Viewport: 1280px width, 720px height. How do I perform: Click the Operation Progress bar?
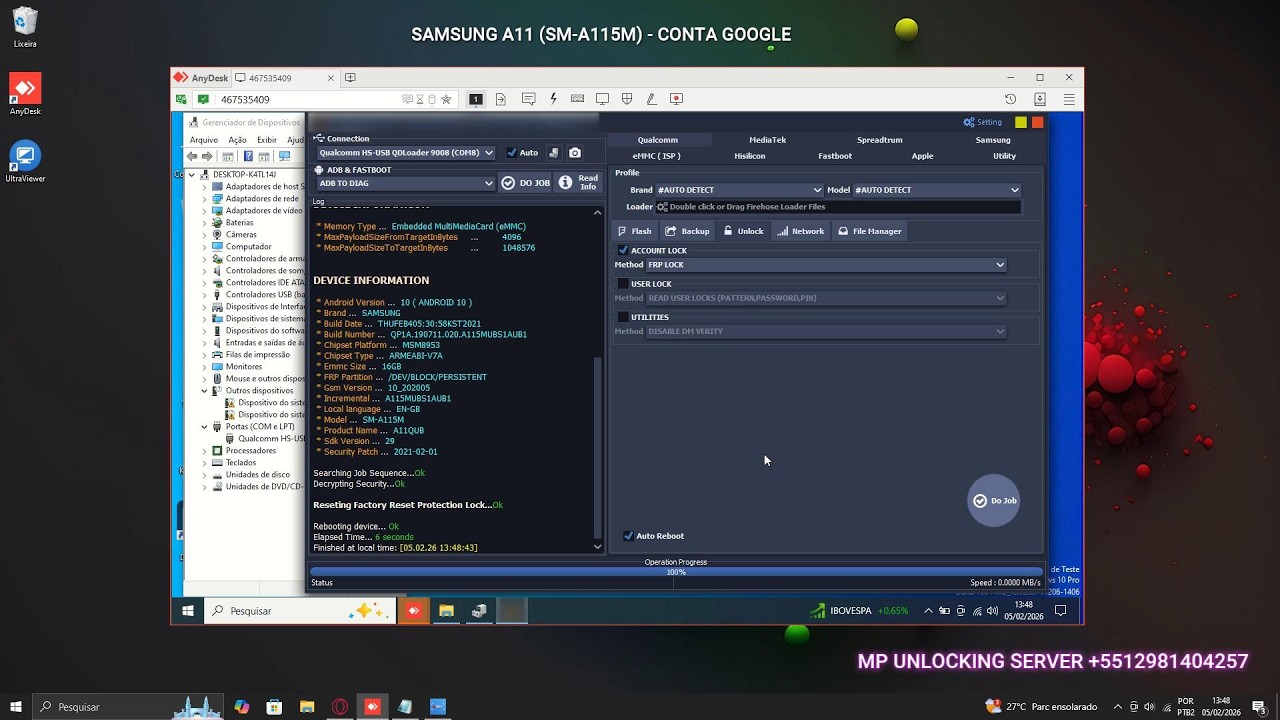(x=676, y=572)
